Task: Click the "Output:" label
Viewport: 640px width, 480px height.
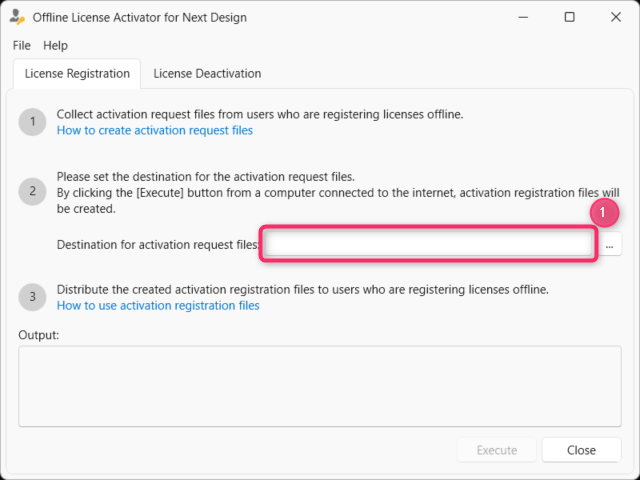Action: click(x=39, y=335)
